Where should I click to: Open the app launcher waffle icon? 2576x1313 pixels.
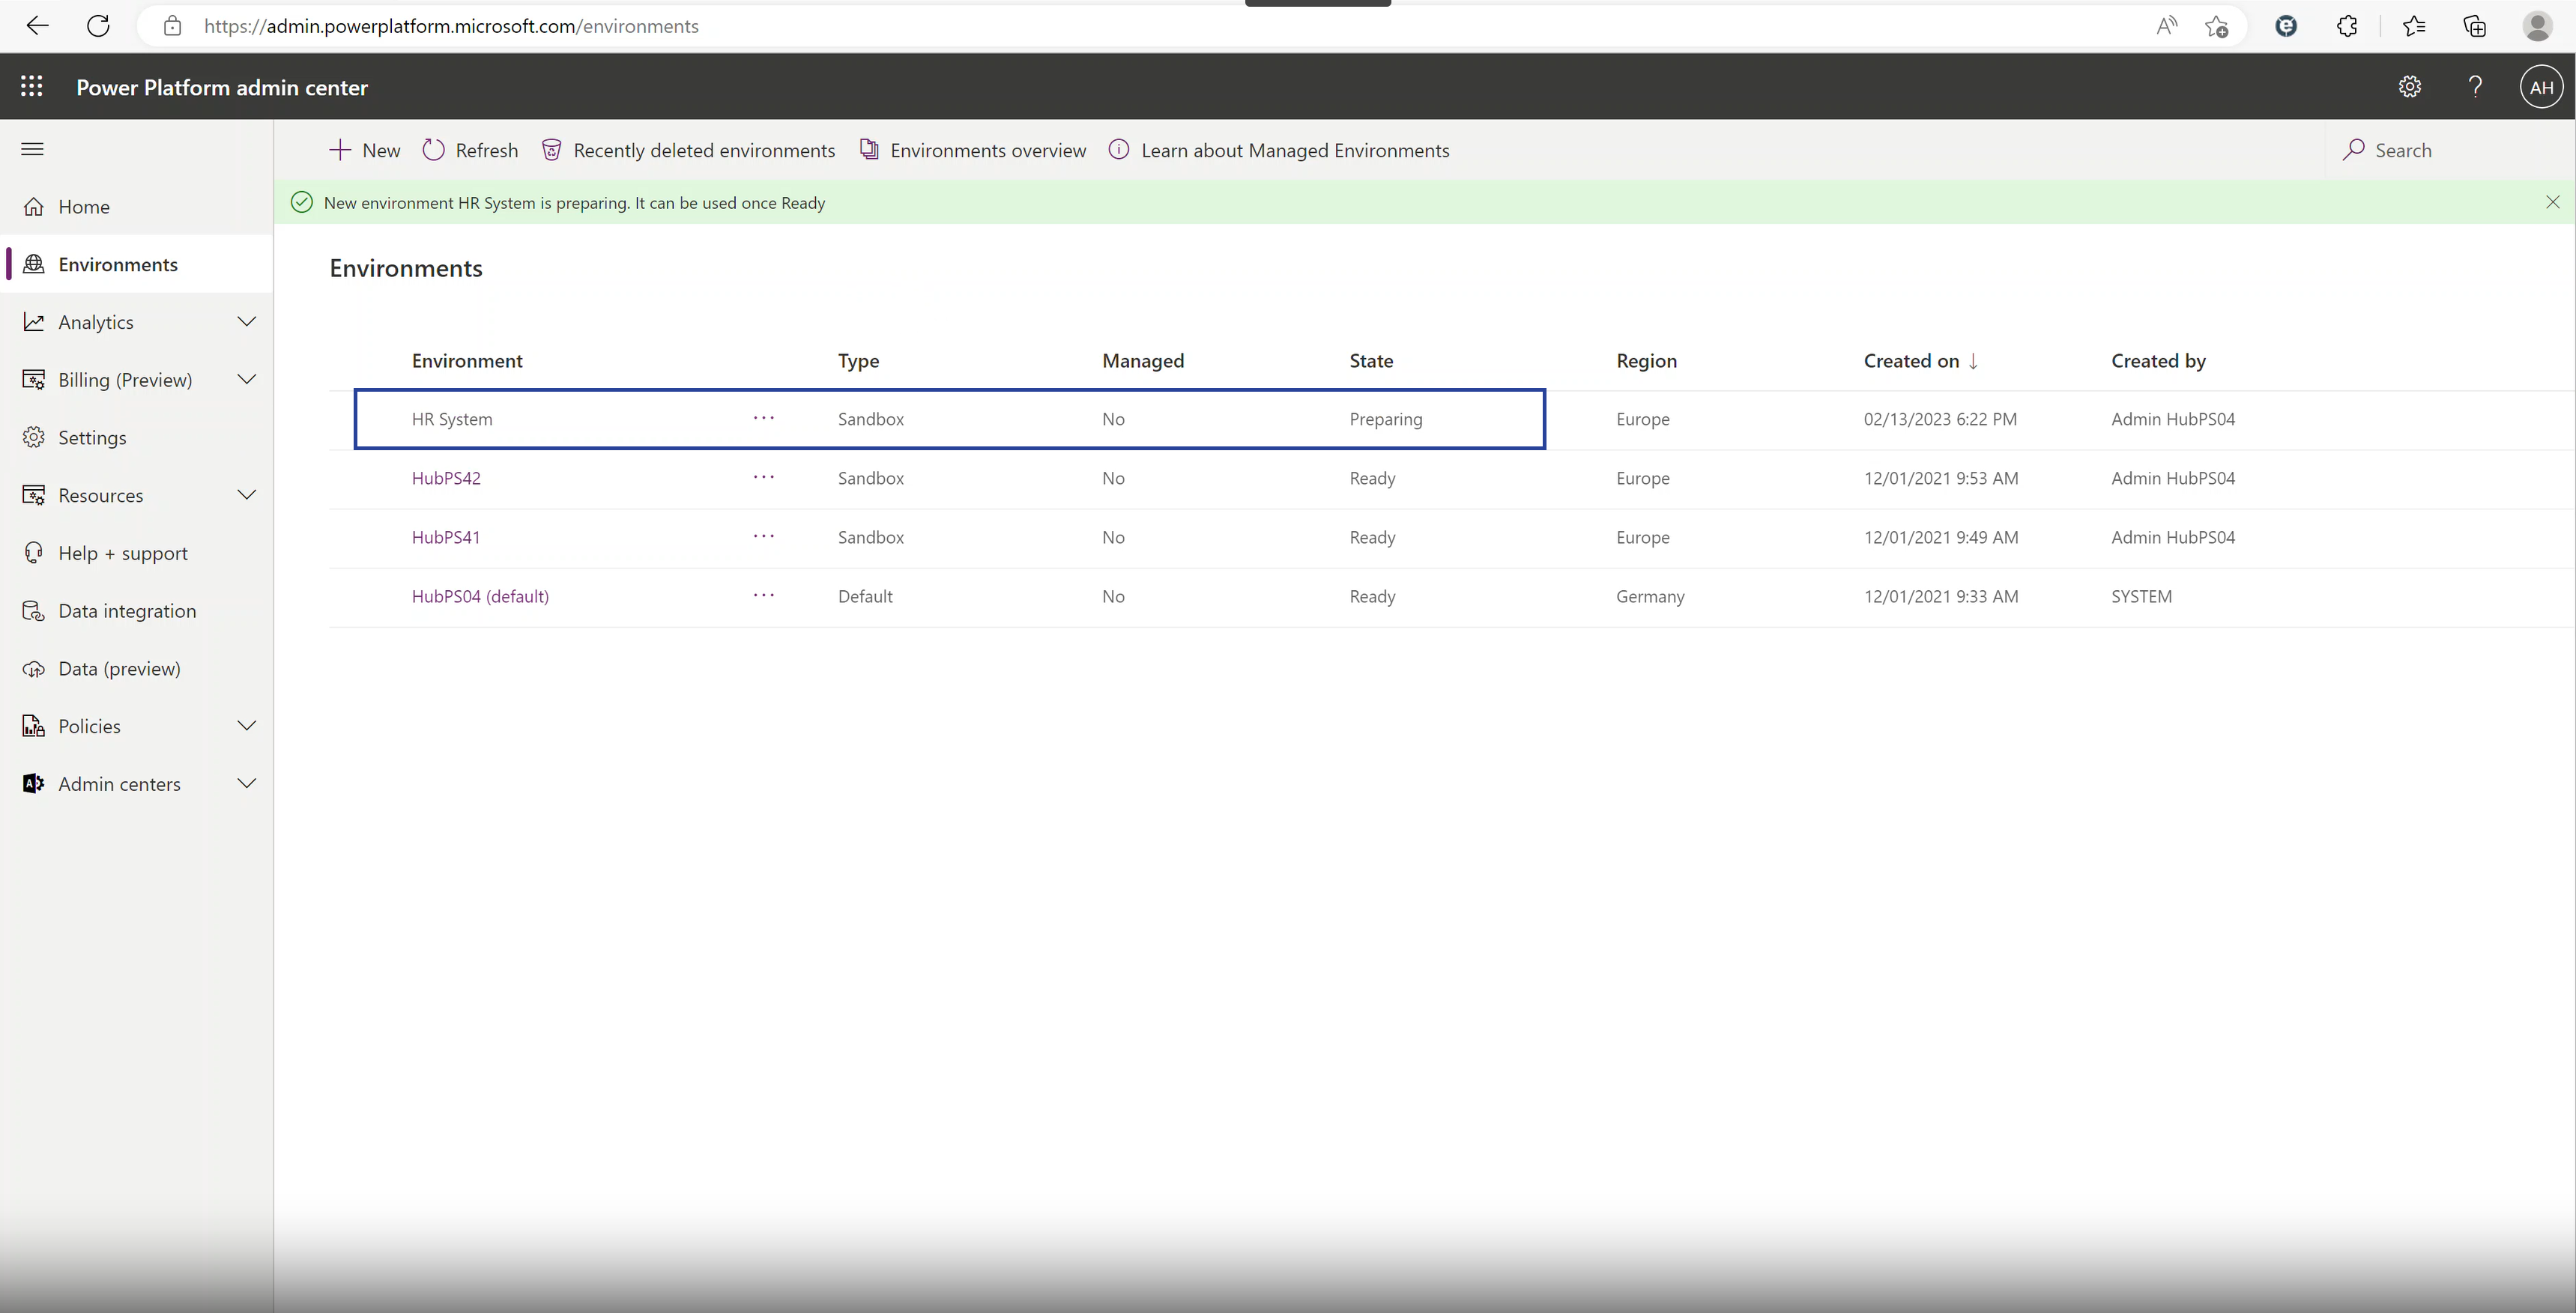(32, 87)
